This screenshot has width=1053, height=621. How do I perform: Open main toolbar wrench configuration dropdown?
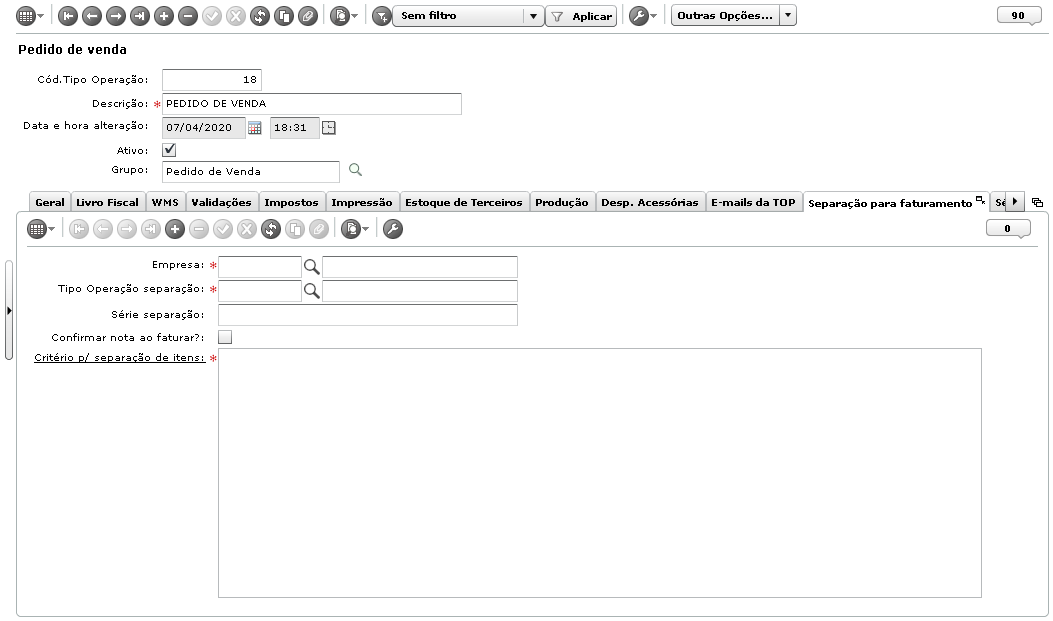click(x=643, y=16)
